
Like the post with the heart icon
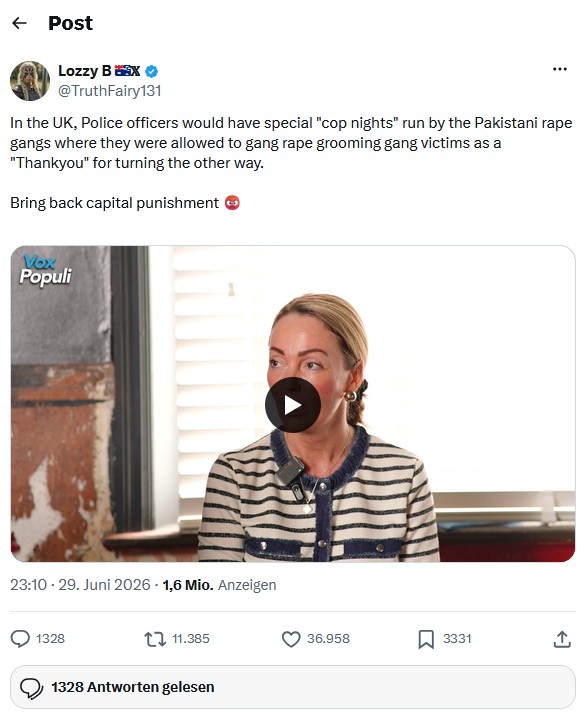(x=291, y=639)
